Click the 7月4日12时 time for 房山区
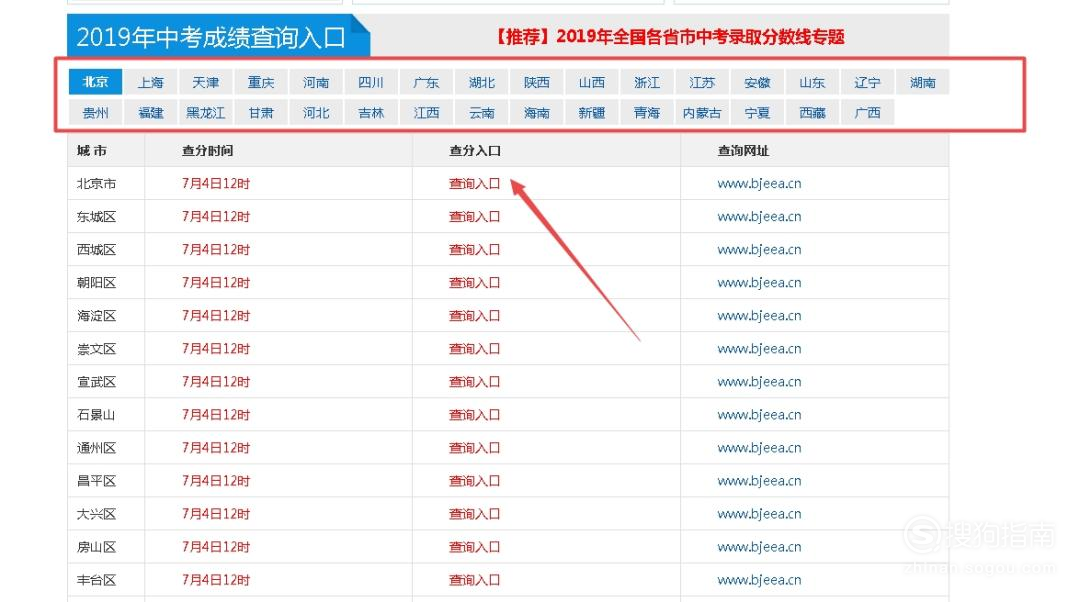 tap(216, 547)
